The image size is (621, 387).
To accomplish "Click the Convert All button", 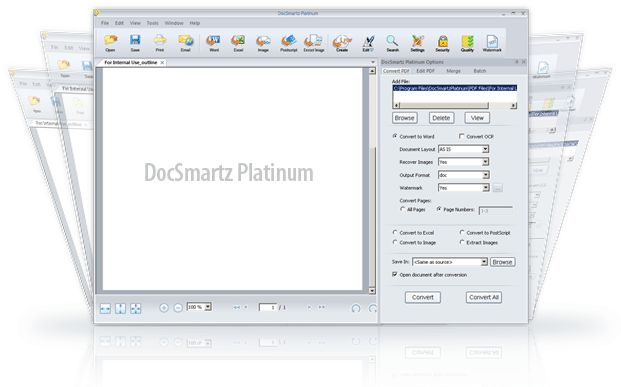I will pyautogui.click(x=484, y=297).
